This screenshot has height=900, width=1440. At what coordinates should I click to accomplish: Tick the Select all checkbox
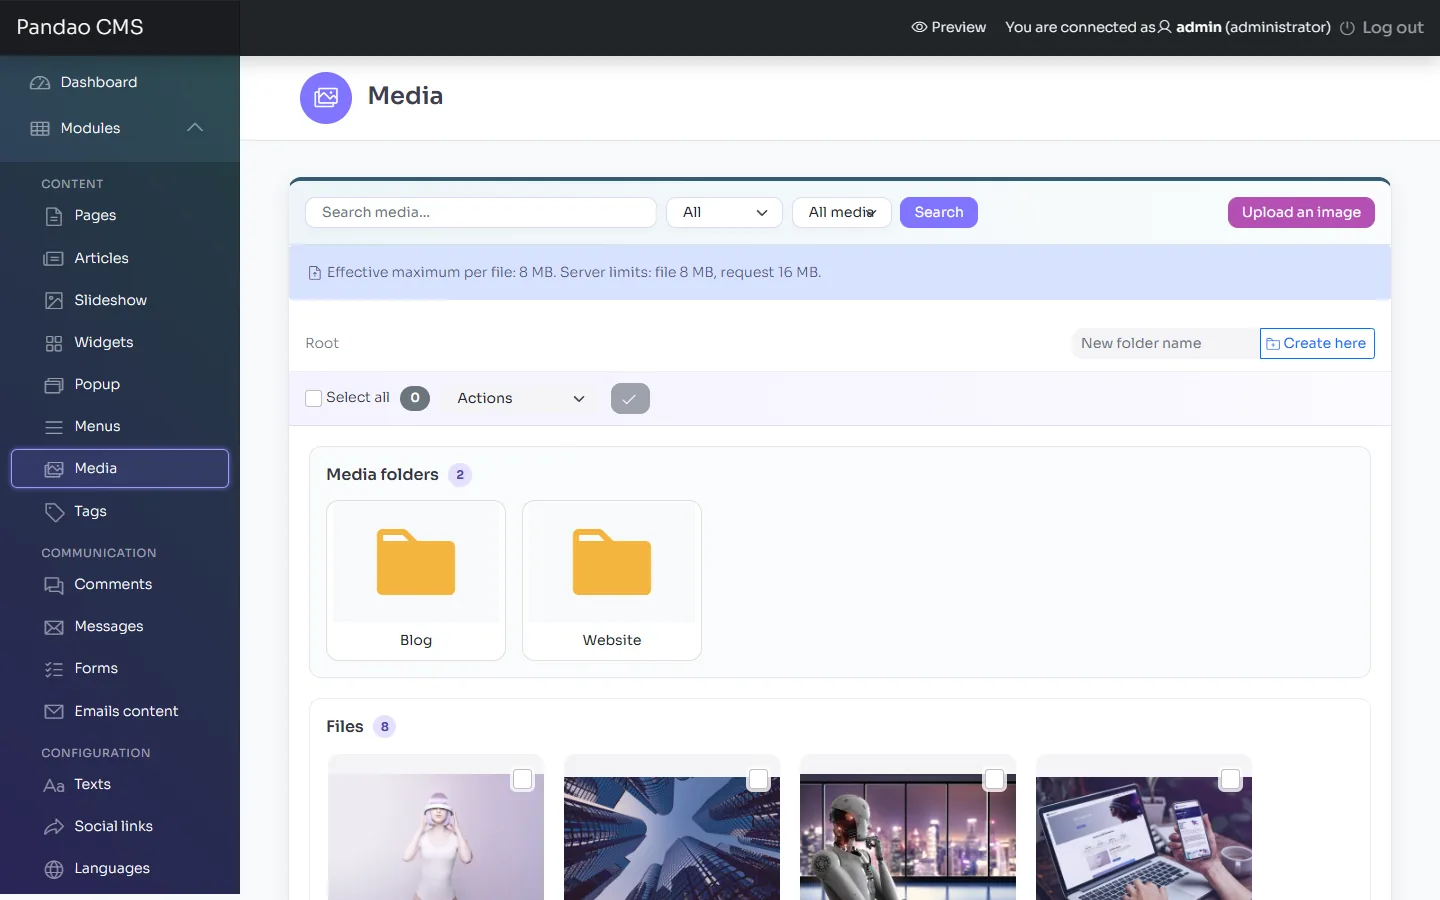pos(314,398)
